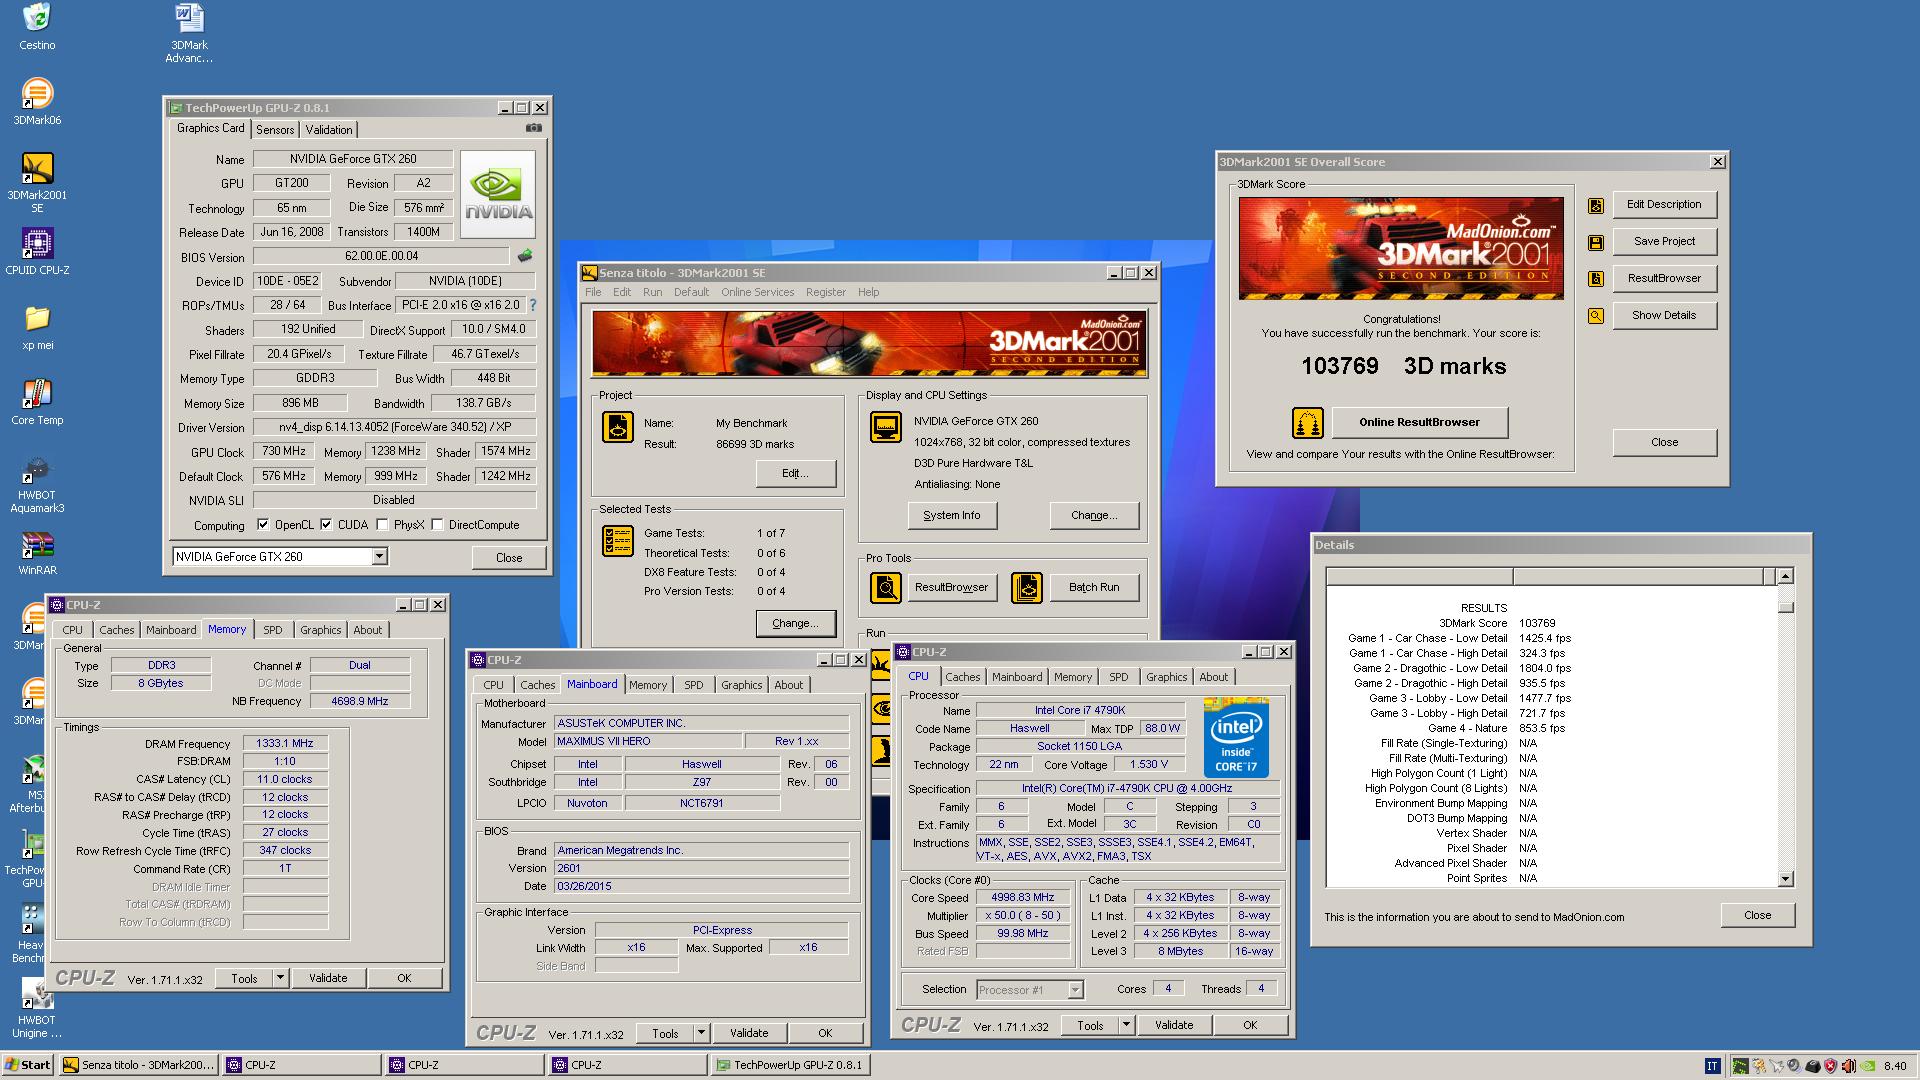Viewport: 1920px width, 1080px height.
Task: Click the display settings monitor icon
Action: click(886, 427)
